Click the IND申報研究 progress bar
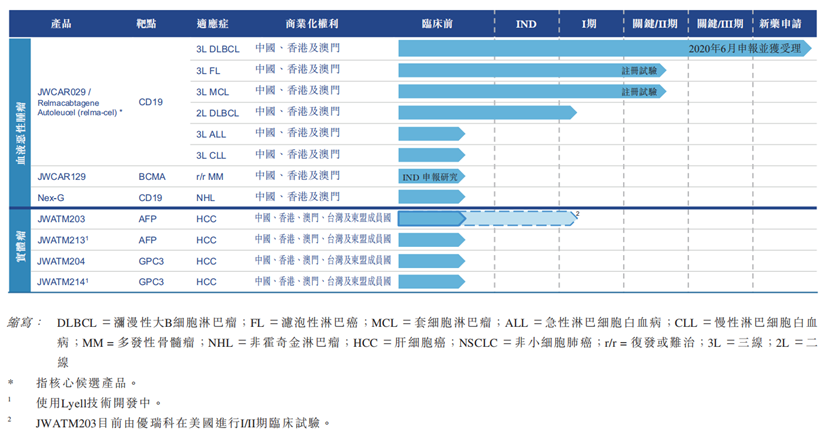827x435 pixels. (429, 176)
